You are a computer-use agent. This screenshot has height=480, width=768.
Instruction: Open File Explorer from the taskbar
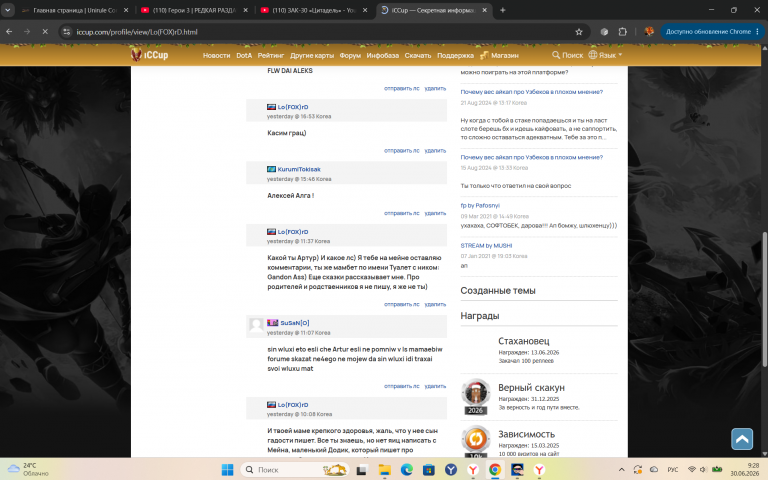tap(384, 470)
